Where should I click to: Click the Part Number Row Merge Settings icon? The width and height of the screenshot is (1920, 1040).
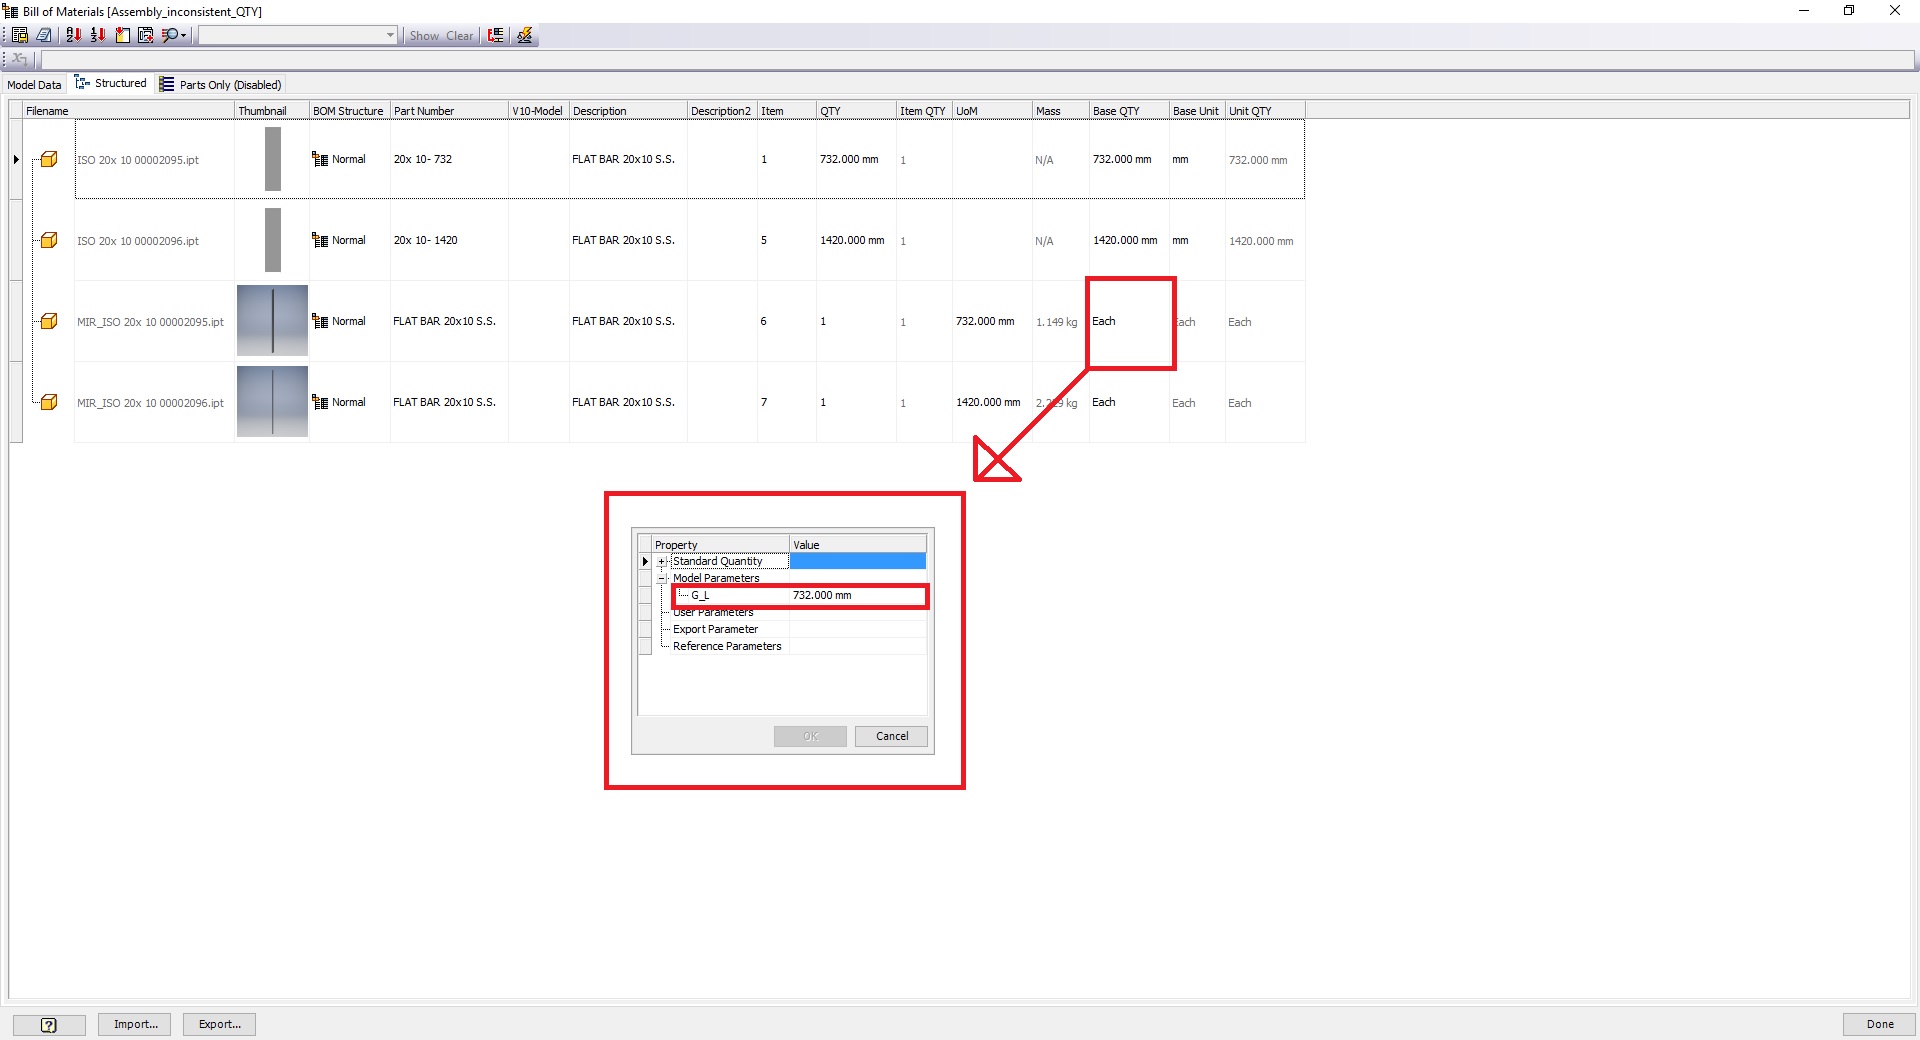tap(494, 35)
